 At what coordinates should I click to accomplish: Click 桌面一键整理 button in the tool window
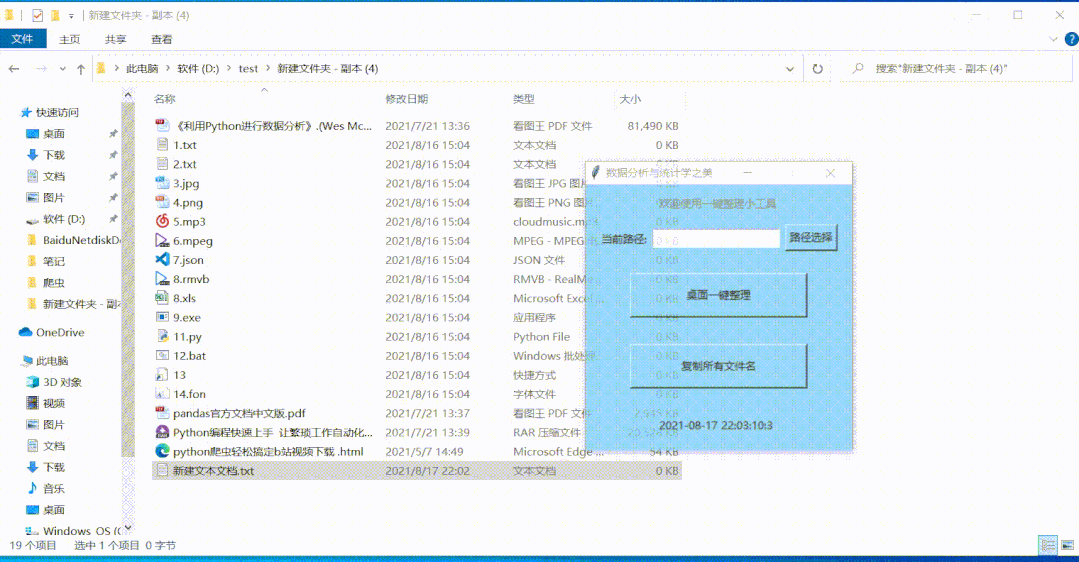pos(718,295)
